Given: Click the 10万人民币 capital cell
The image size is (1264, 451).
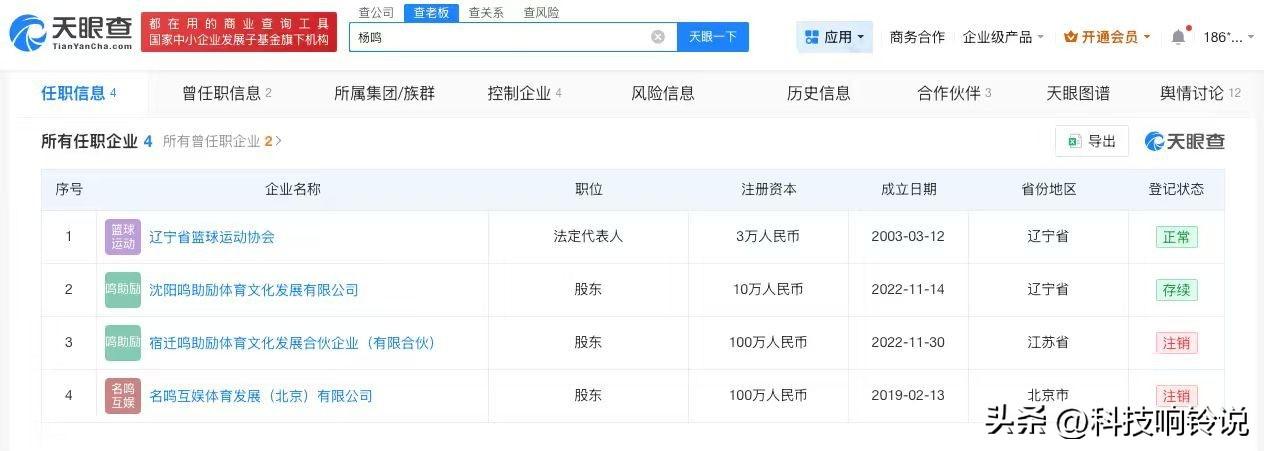Looking at the screenshot, I should pyautogui.click(x=768, y=290).
